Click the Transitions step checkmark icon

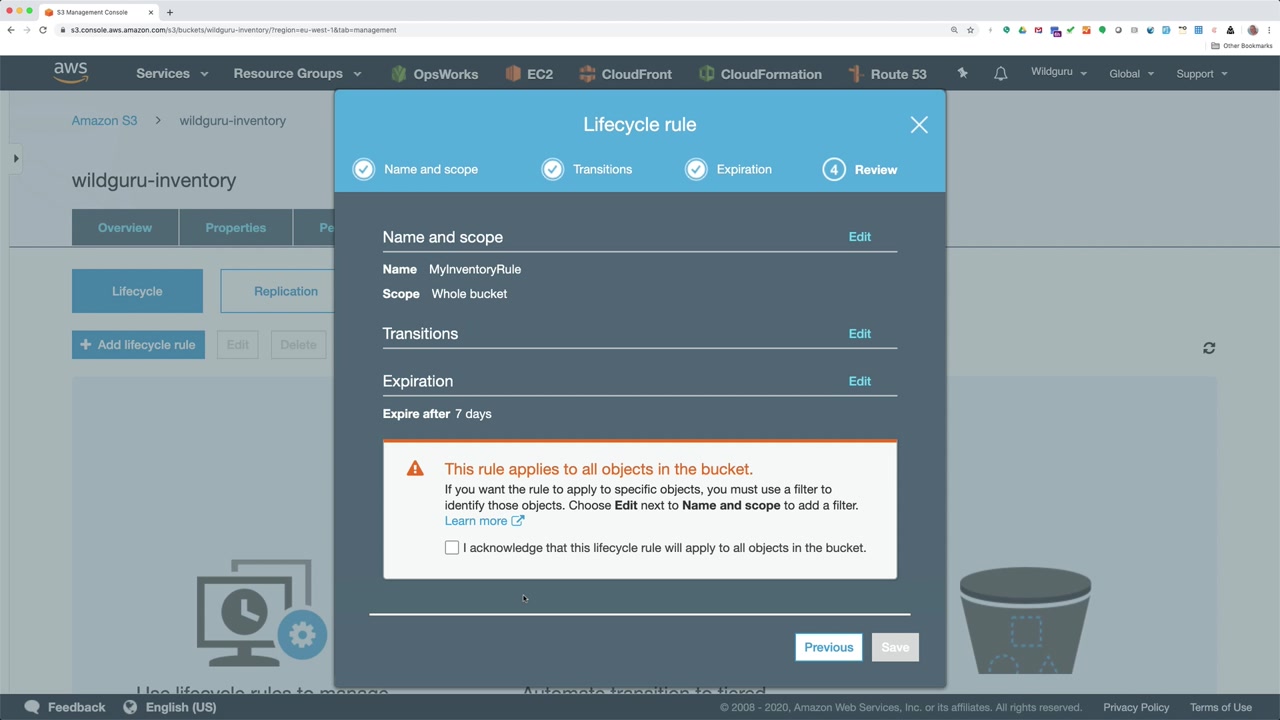(x=553, y=169)
